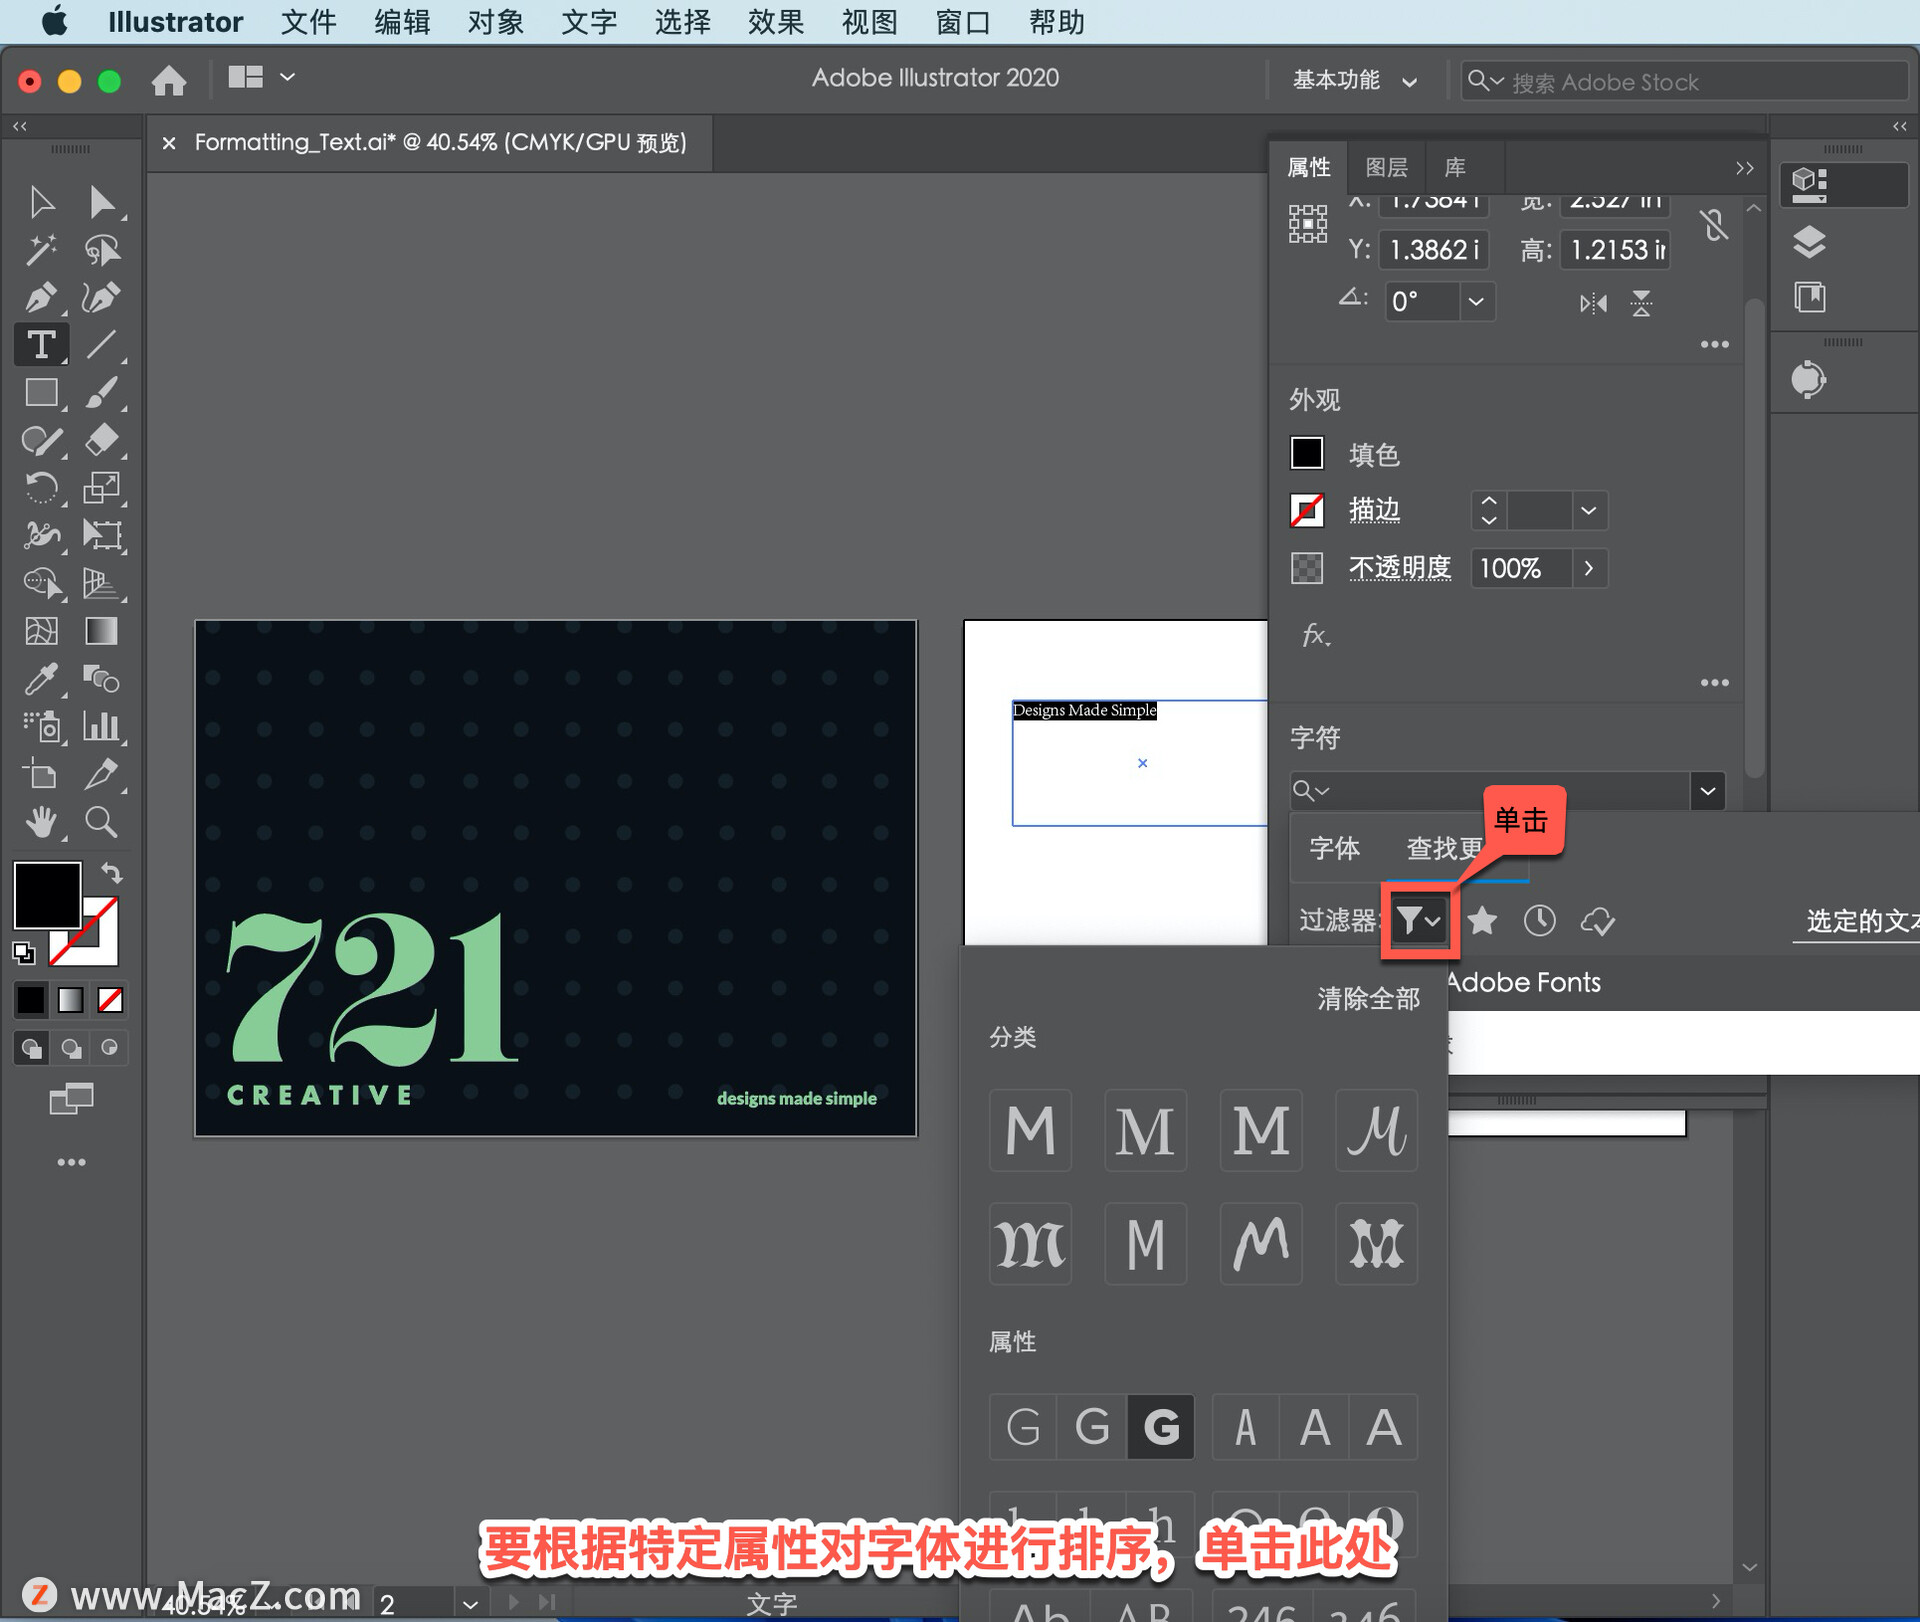Open the rotation angle dropdown
The image size is (1920, 1622).
pos(1476,301)
